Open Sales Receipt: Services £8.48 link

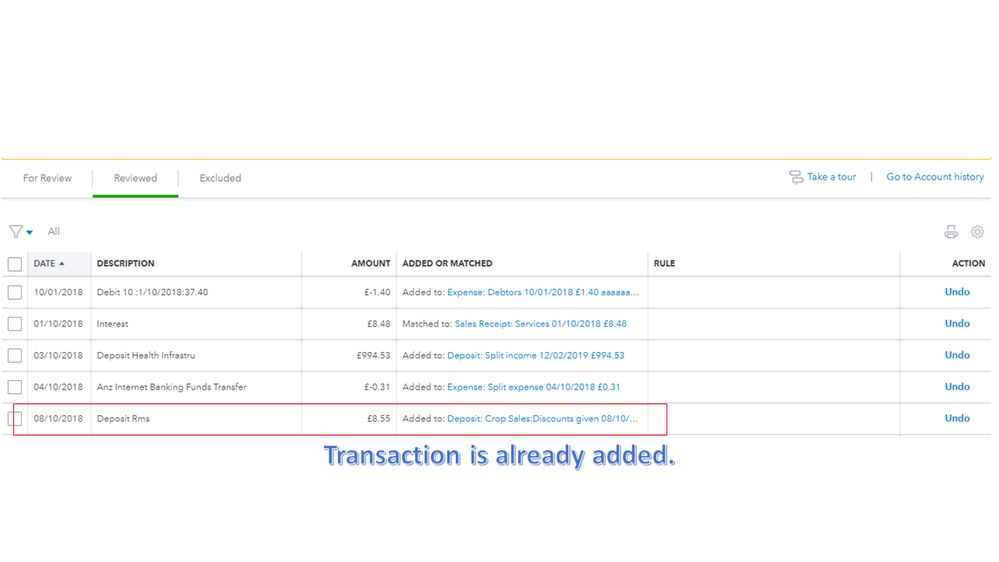[x=540, y=324]
